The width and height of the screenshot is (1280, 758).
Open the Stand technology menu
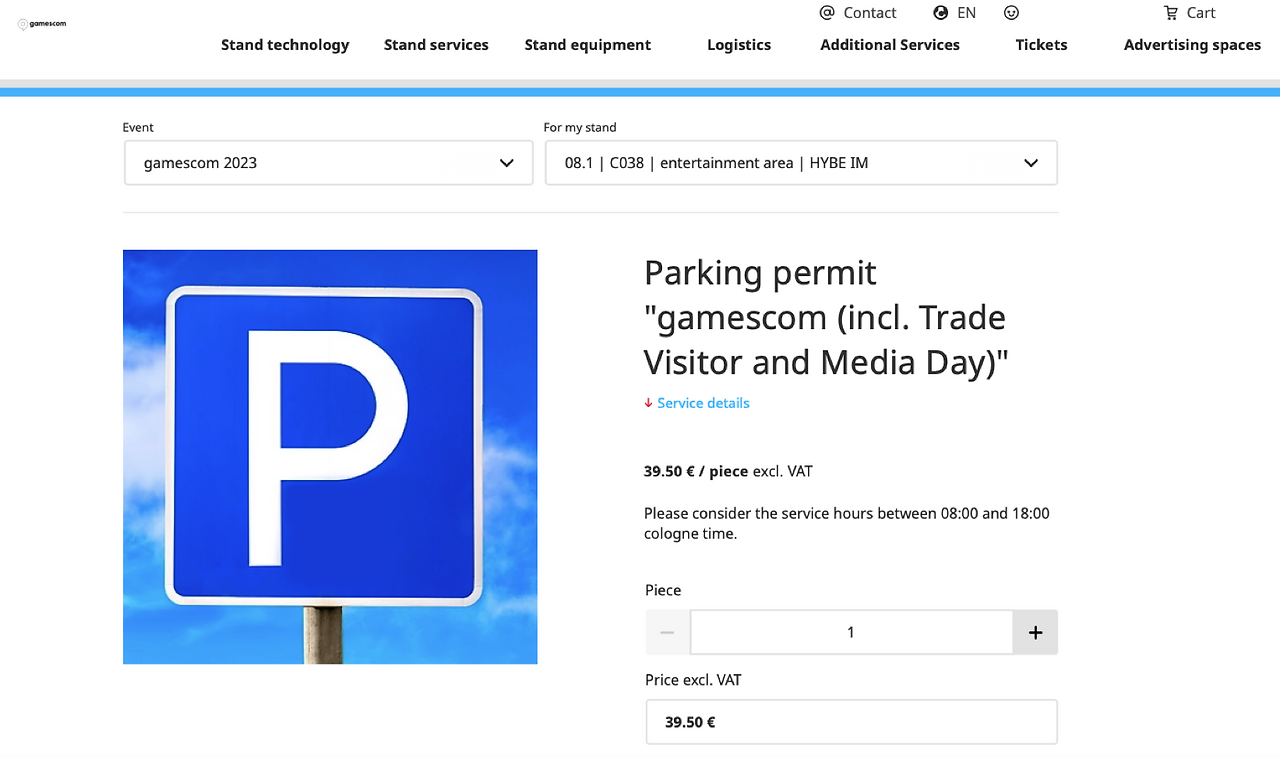pos(285,45)
